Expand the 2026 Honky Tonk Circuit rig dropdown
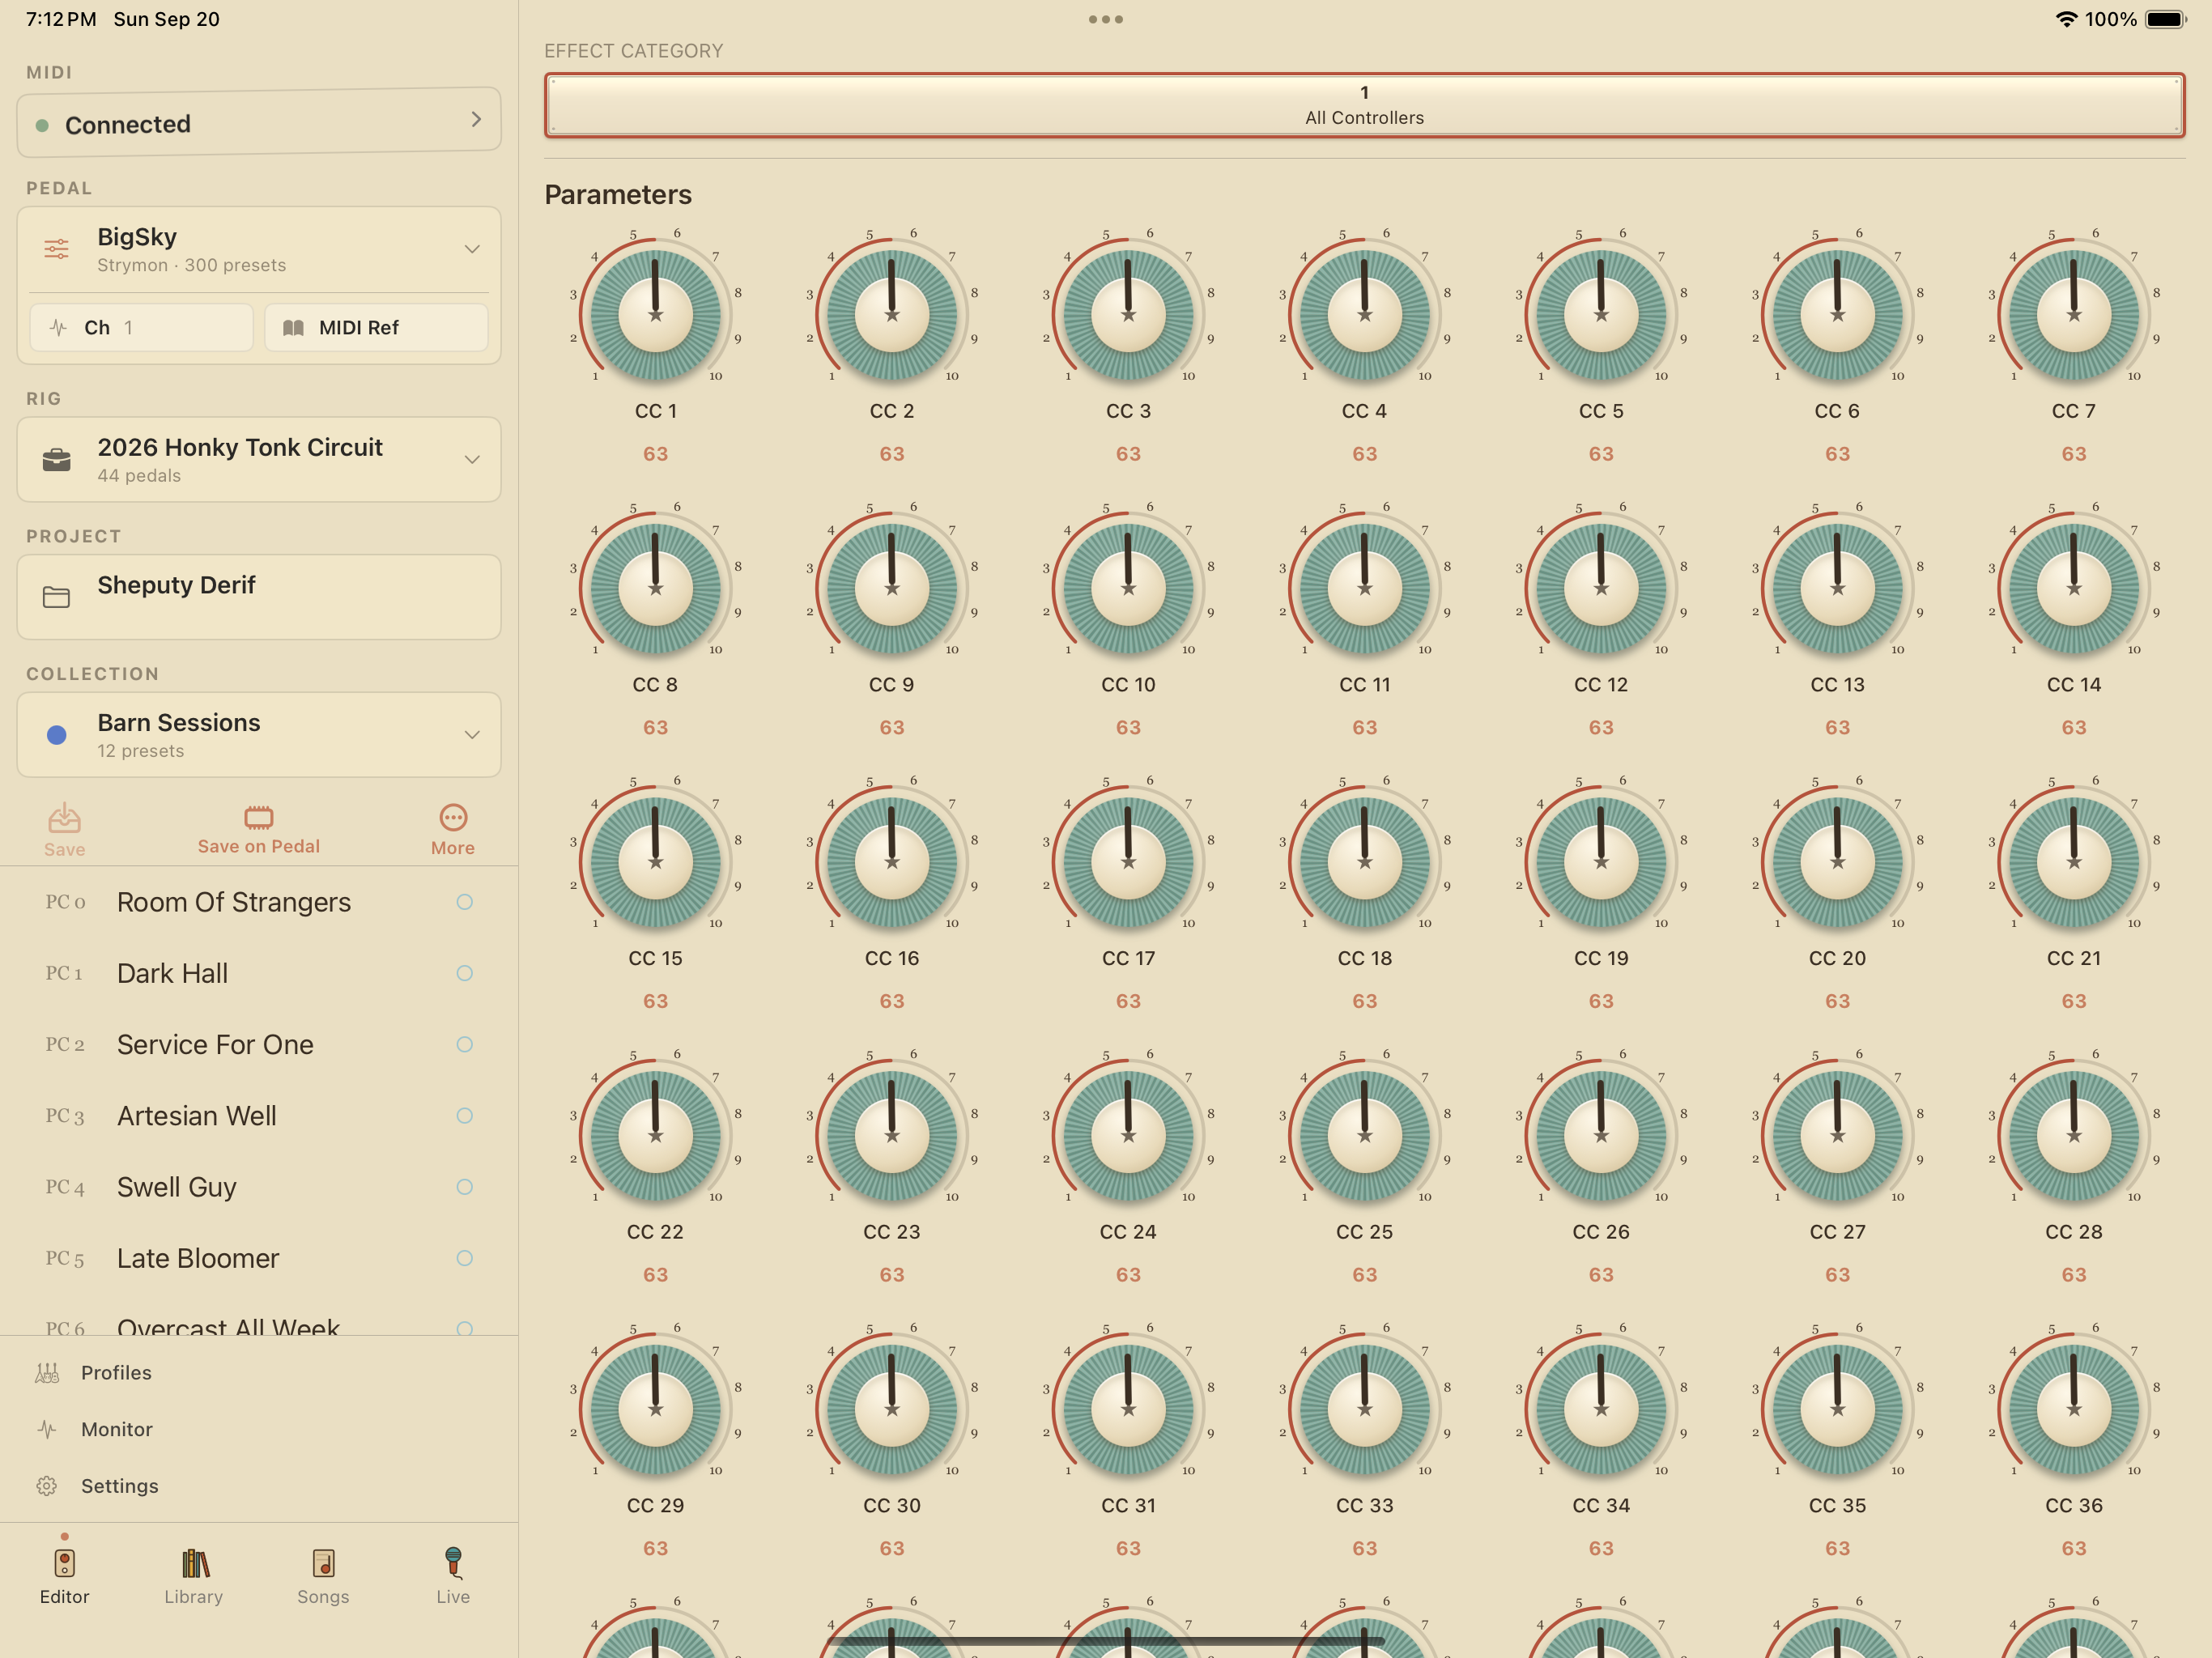The image size is (2212, 1658). [472, 460]
